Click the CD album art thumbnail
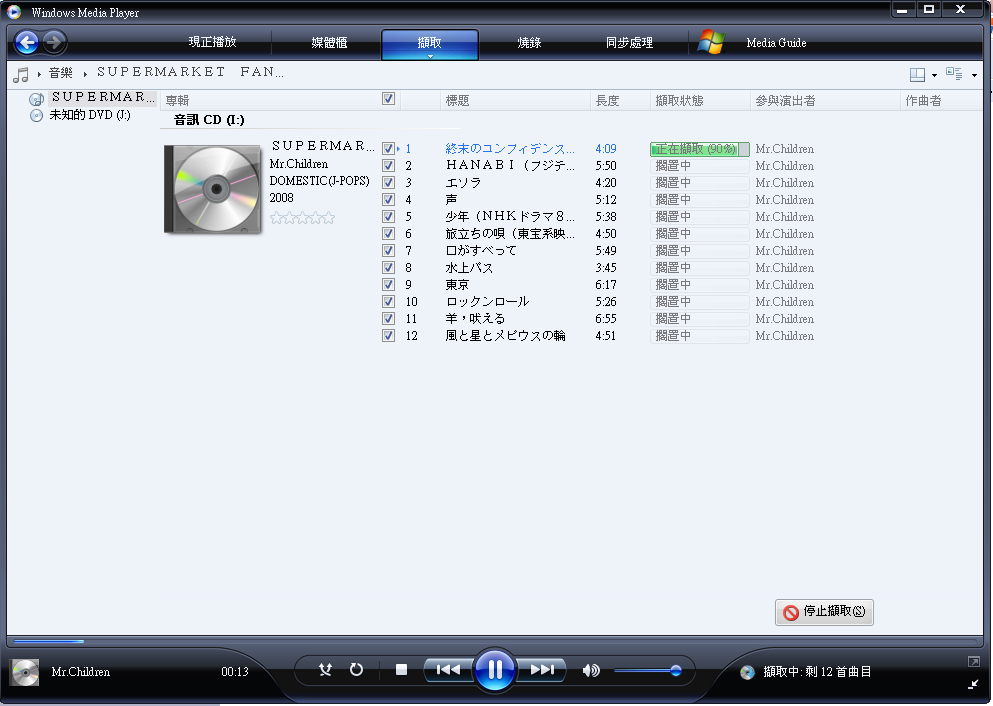This screenshot has width=993, height=706. [213, 189]
